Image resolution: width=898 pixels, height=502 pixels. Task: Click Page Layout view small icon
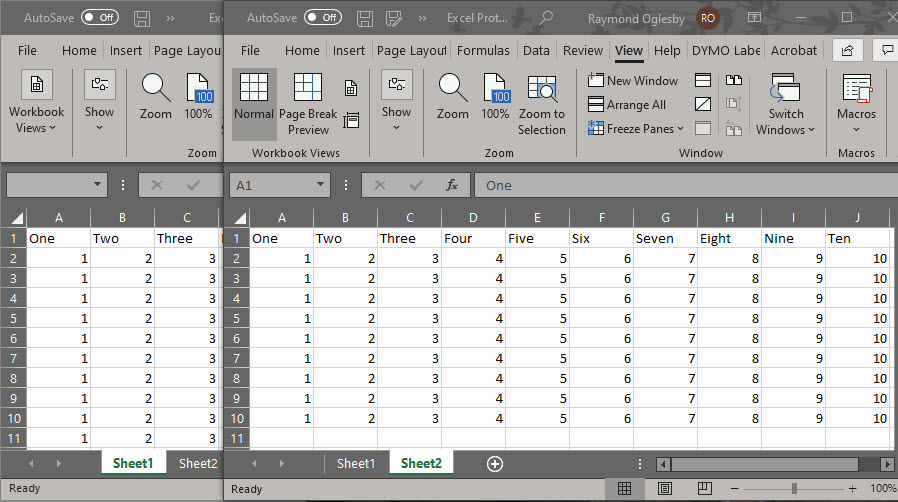351,88
